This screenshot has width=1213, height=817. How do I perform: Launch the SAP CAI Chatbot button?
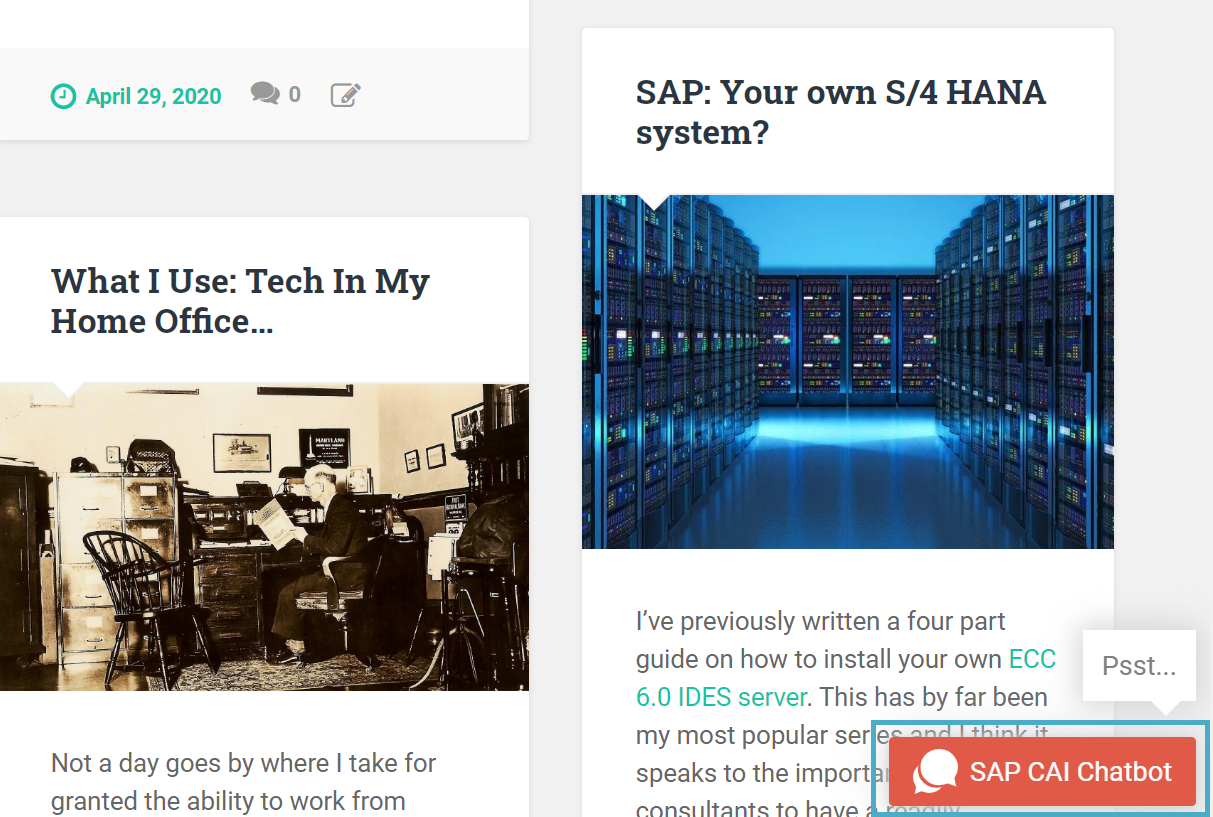coord(1042,771)
